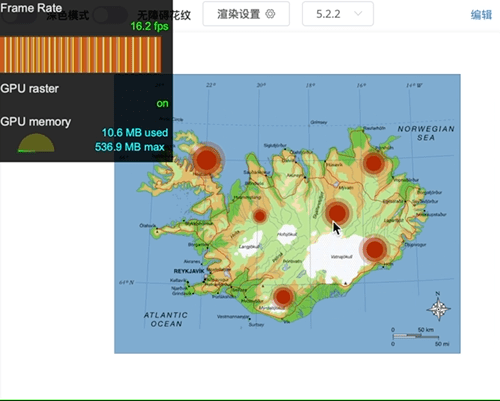The image size is (500, 401).
Task: Toggle the 深色模式 dark mode switch
Action: pyautogui.click(x=18, y=15)
